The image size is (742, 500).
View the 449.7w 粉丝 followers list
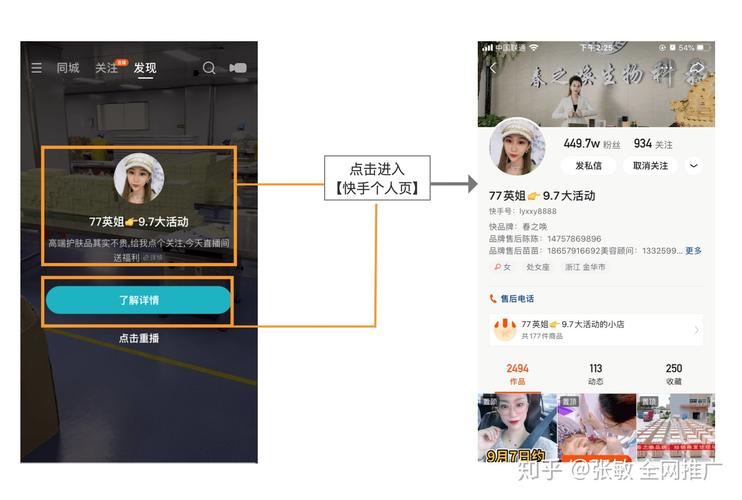click(x=592, y=144)
